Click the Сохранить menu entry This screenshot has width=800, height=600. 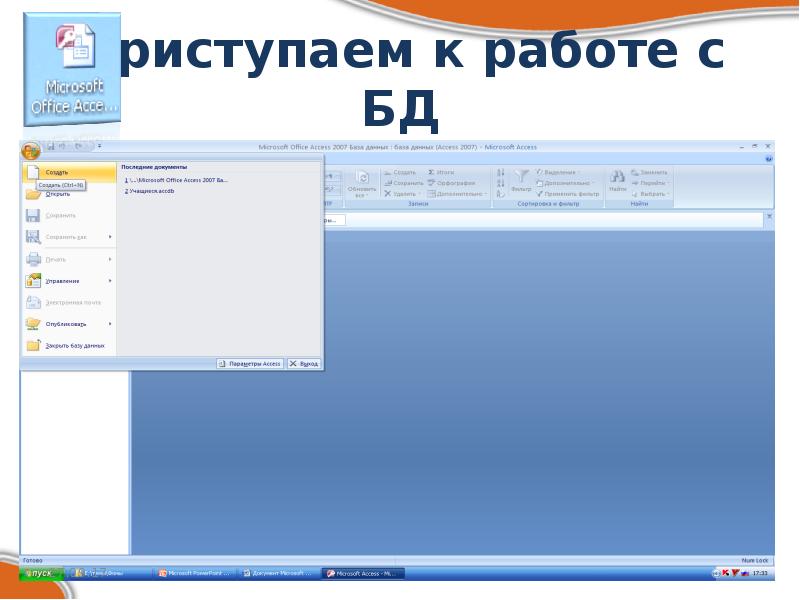tap(69, 215)
